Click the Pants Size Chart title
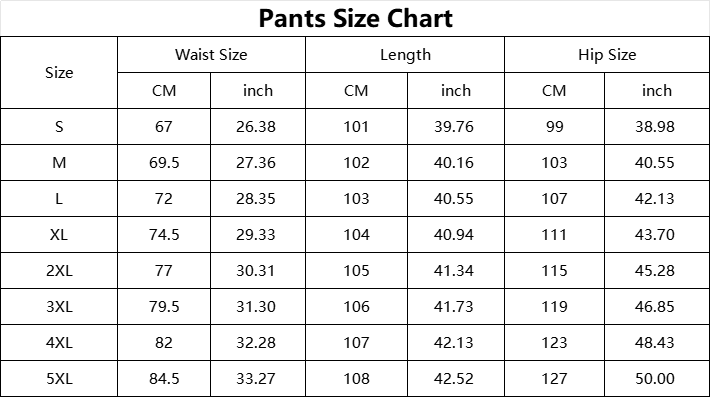The width and height of the screenshot is (710, 397). click(355, 19)
